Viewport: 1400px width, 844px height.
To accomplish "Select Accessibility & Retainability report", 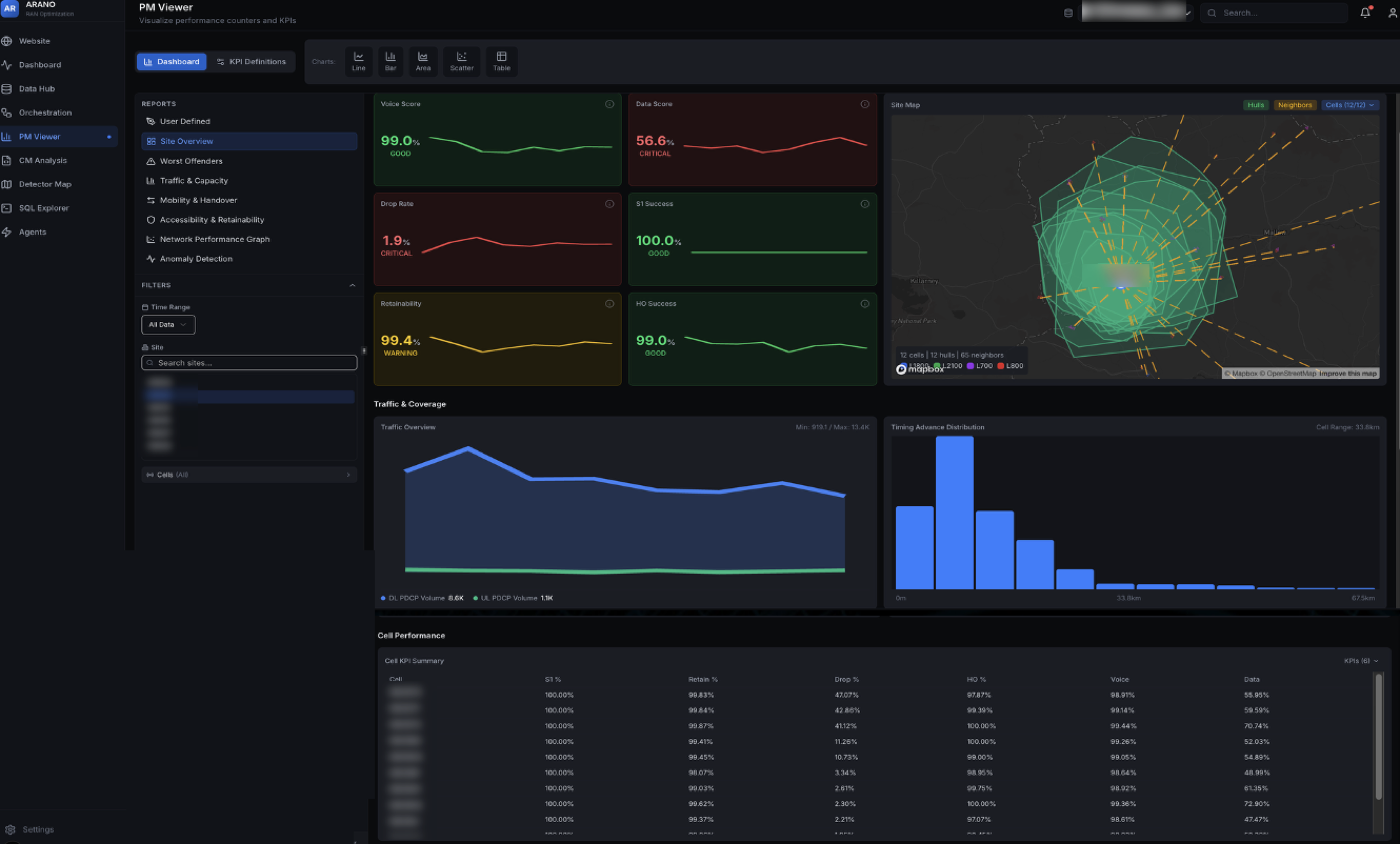I will [x=249, y=220].
